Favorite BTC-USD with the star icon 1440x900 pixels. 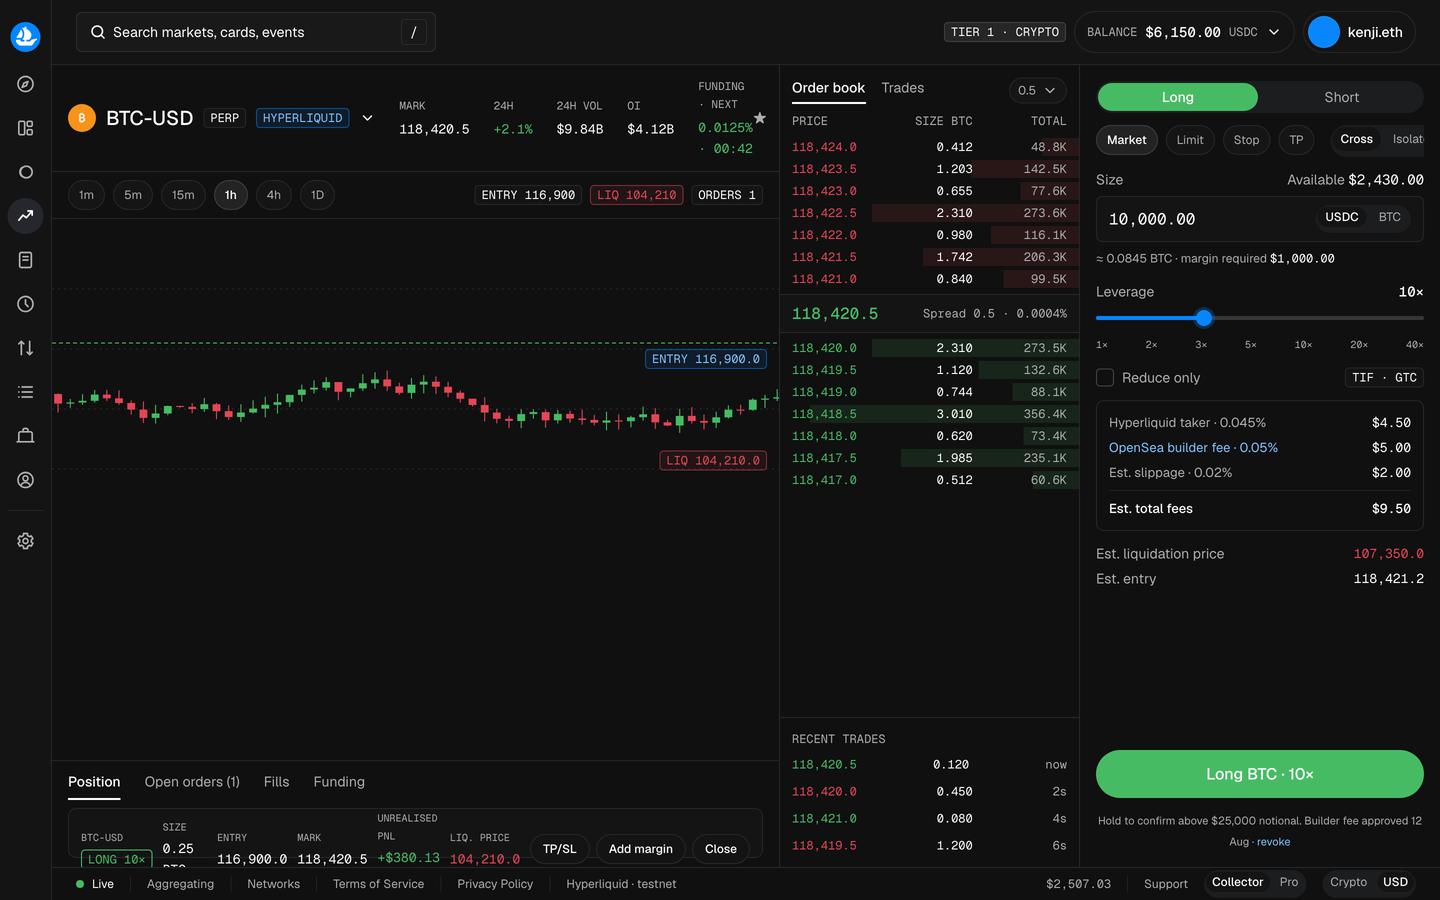760,118
